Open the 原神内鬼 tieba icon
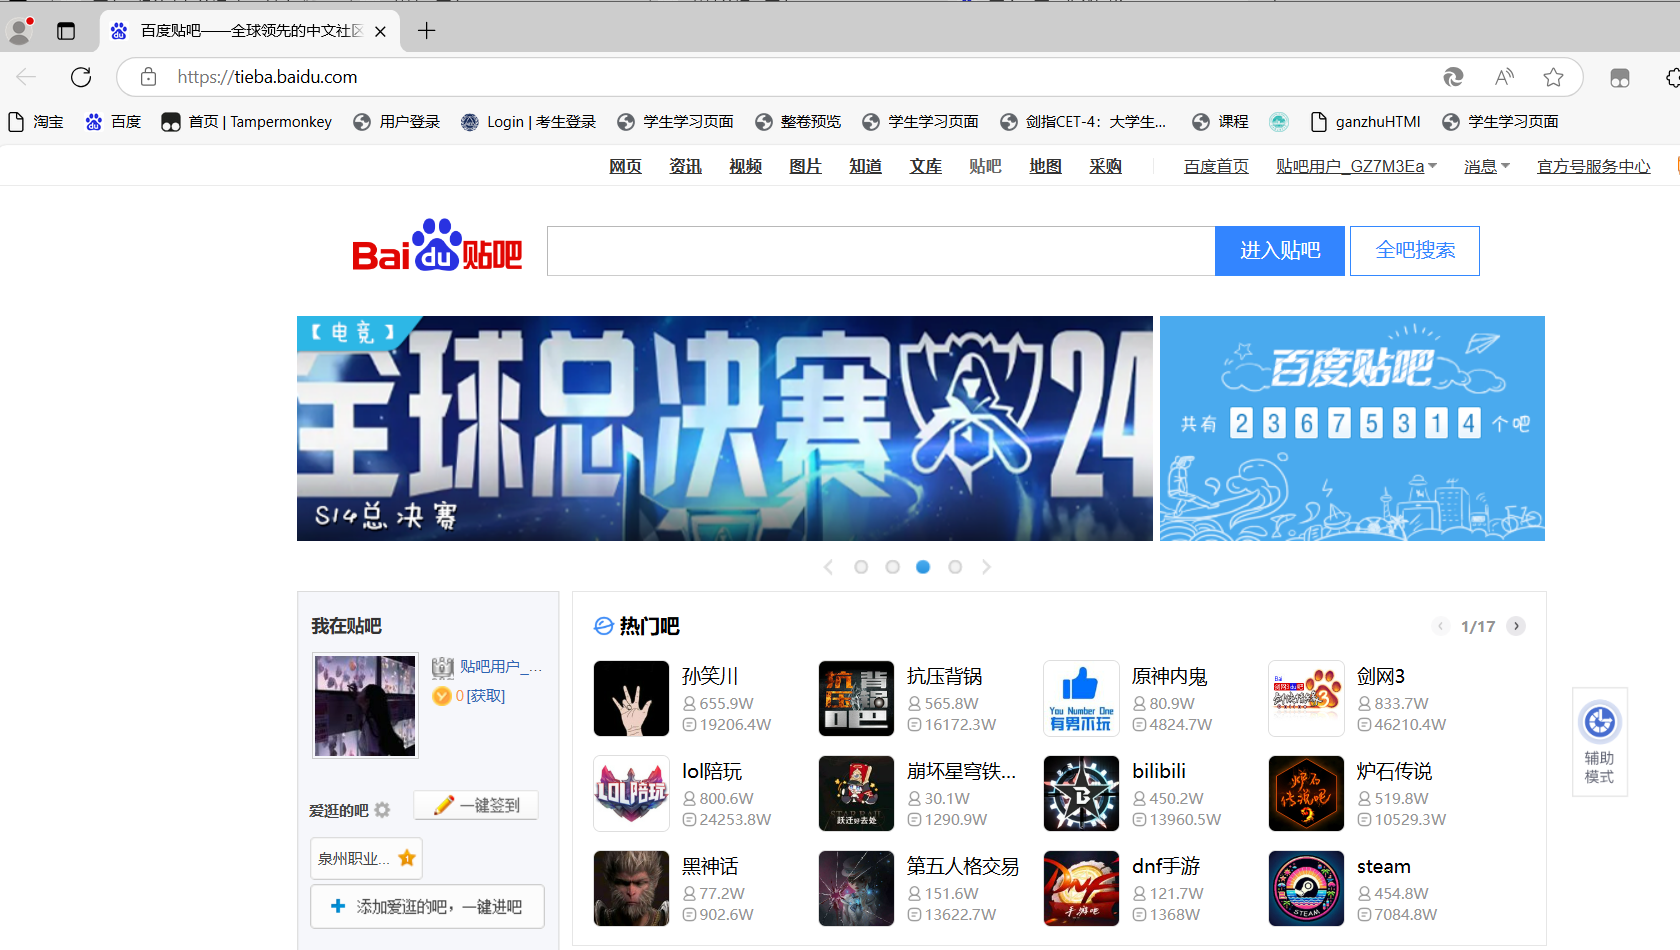The width and height of the screenshot is (1680, 950). 1081,698
